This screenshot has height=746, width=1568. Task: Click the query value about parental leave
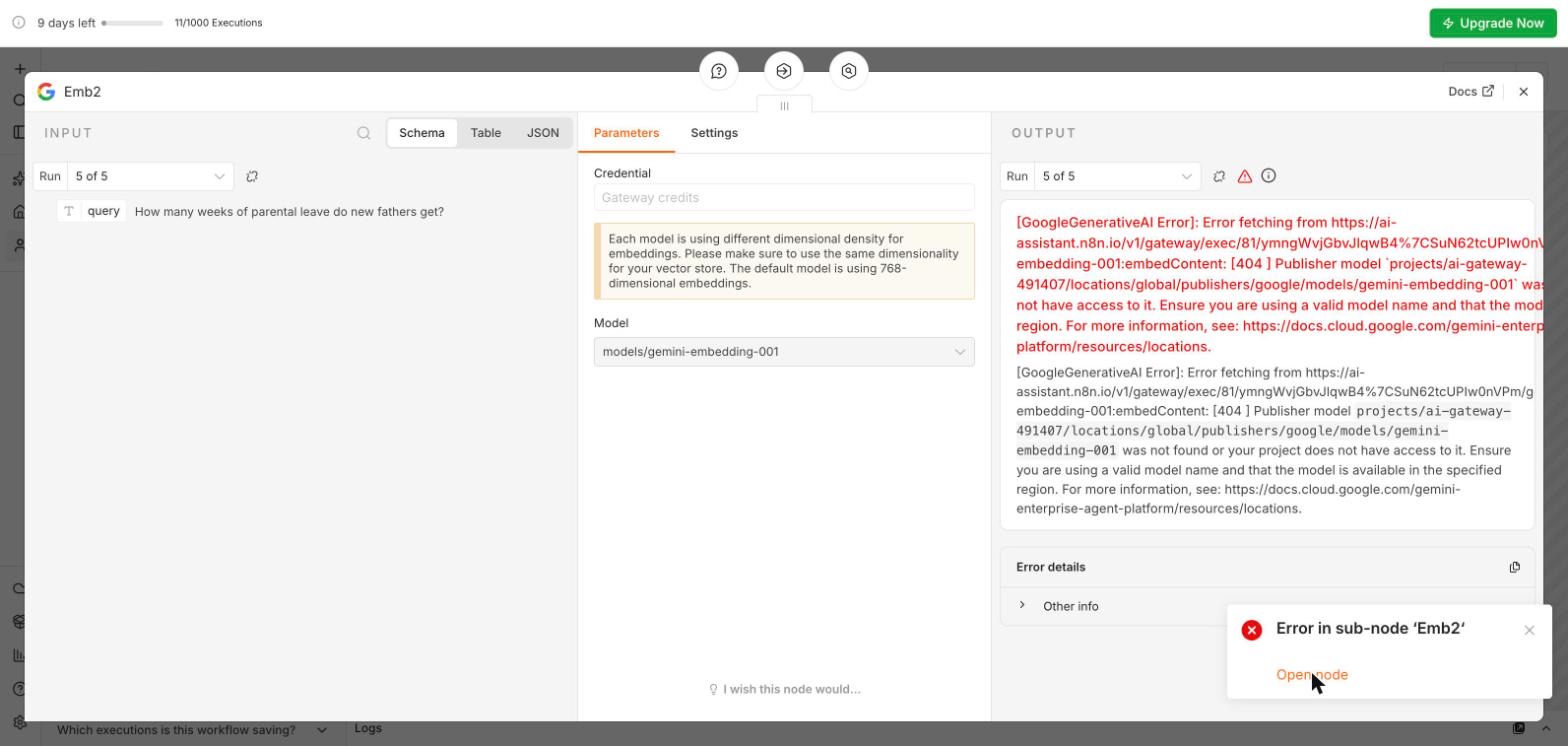[289, 212]
